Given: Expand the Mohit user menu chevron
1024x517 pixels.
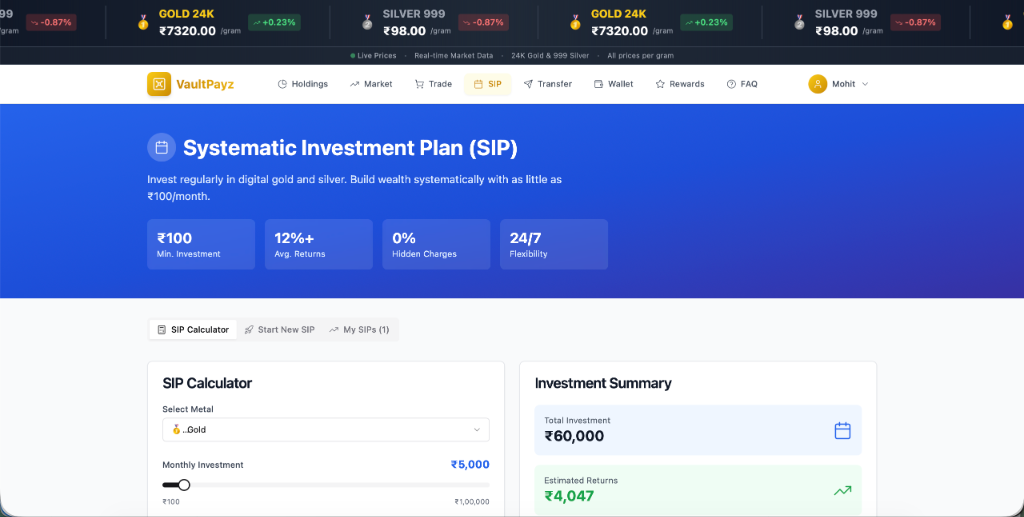Looking at the screenshot, I should pos(865,84).
